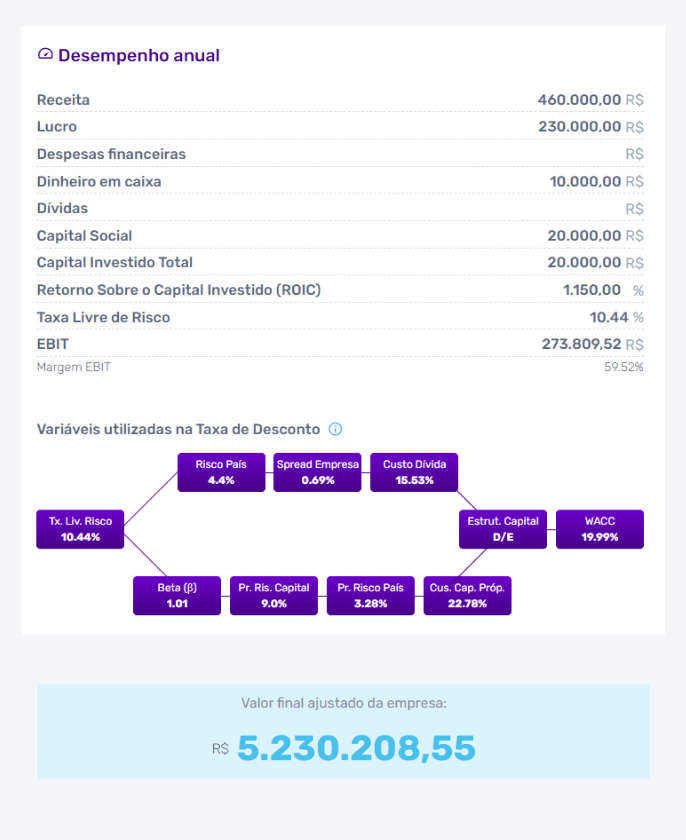Select the Lucro value 230.000,00

click(x=579, y=126)
